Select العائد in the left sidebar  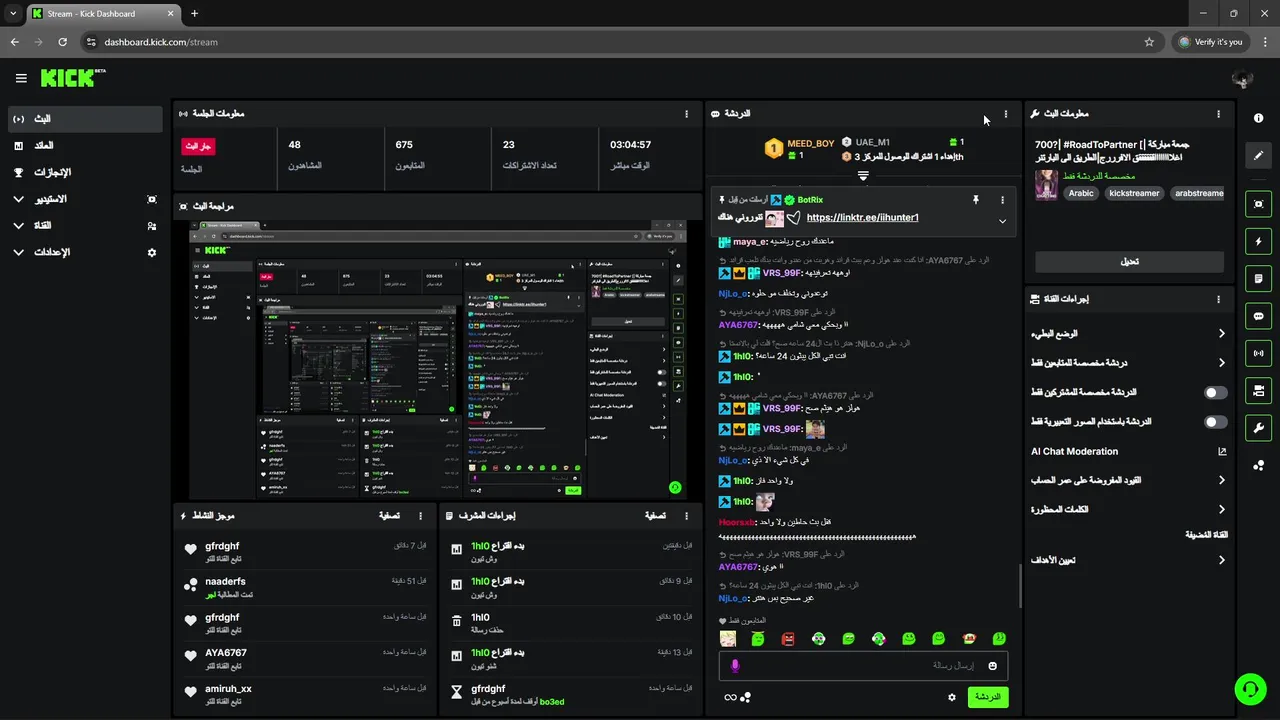84,146
